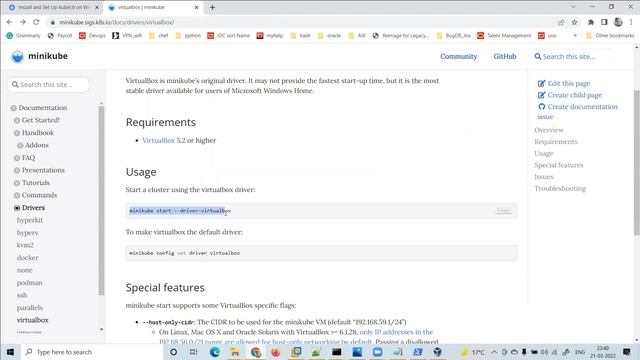Click the share page icon in address bar
The height and width of the screenshot is (360, 640).
pyautogui.click(x=561, y=22)
